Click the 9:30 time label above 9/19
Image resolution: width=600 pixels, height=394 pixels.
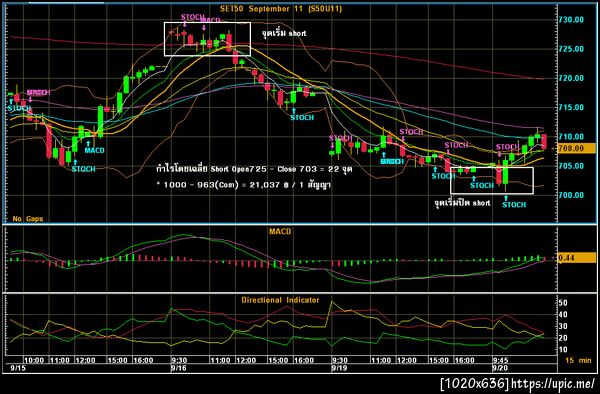[340, 360]
